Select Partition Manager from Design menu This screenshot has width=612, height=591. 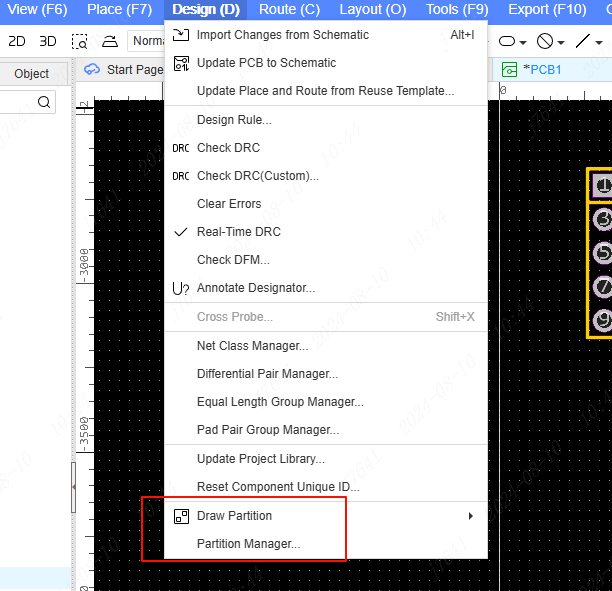[248, 544]
